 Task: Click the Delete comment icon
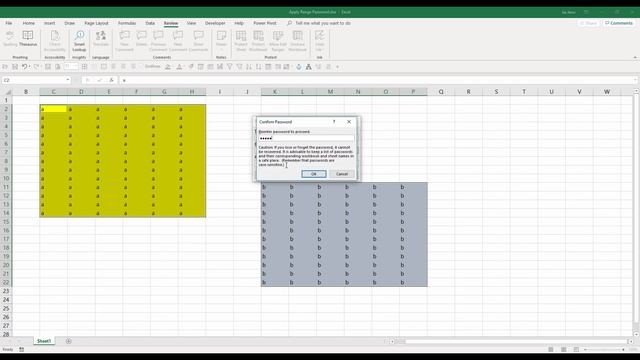click(x=141, y=39)
